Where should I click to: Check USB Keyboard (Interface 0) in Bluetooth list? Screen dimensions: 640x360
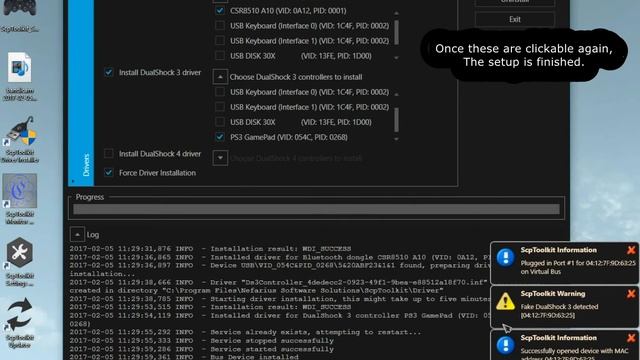pyautogui.click(x=220, y=26)
